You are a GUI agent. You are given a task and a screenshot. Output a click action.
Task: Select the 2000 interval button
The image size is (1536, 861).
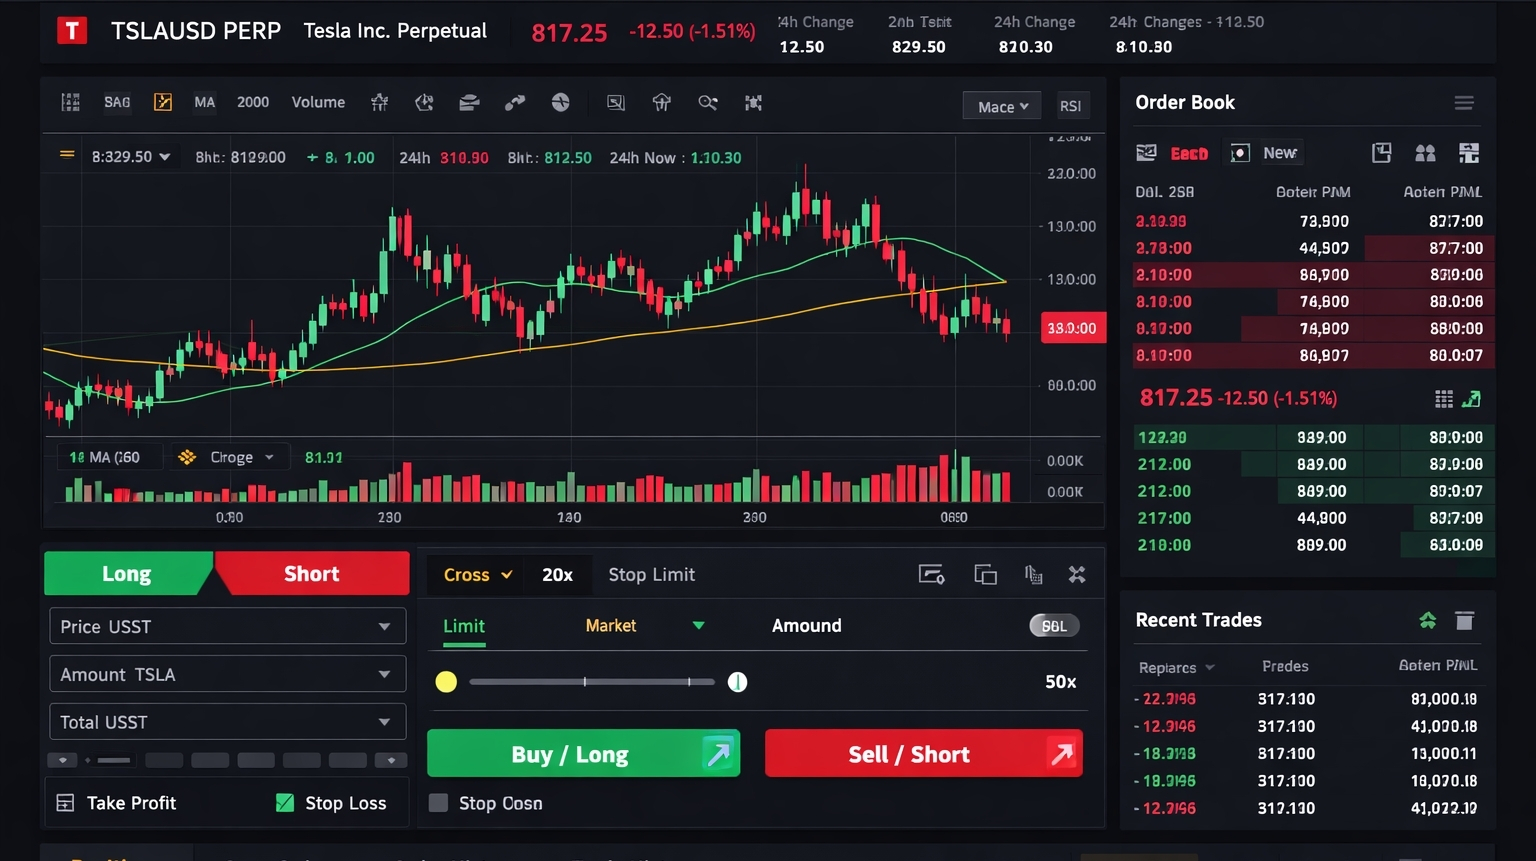point(253,102)
